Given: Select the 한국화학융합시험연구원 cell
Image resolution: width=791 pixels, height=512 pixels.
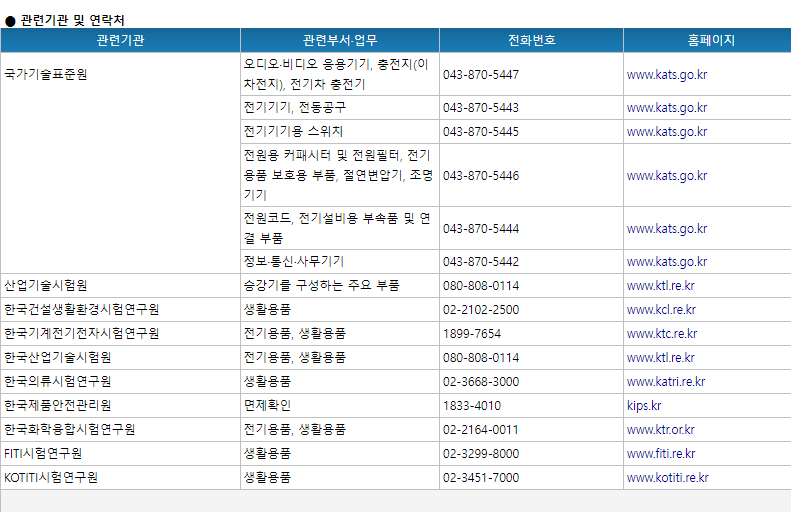Looking at the screenshot, I should [120, 430].
